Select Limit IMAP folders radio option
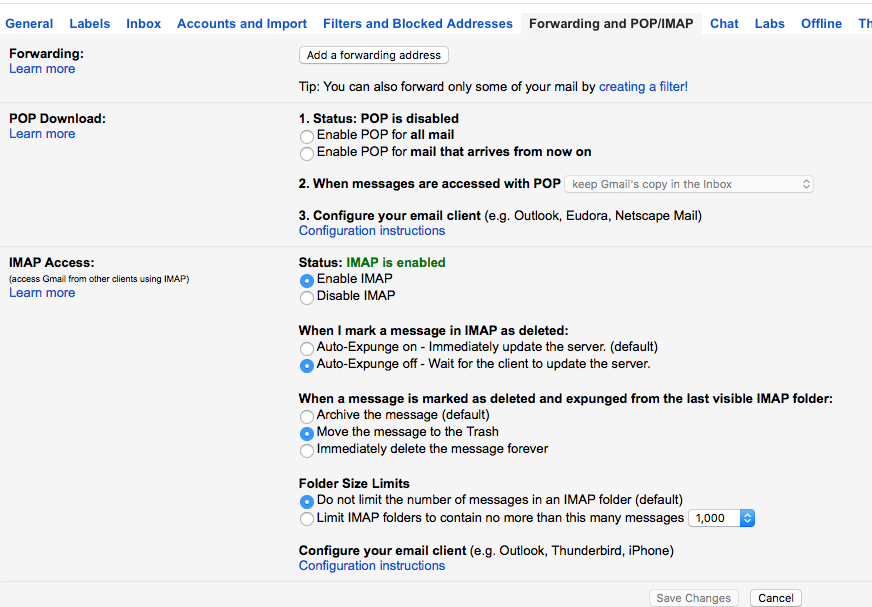The image size is (872, 607). (307, 519)
